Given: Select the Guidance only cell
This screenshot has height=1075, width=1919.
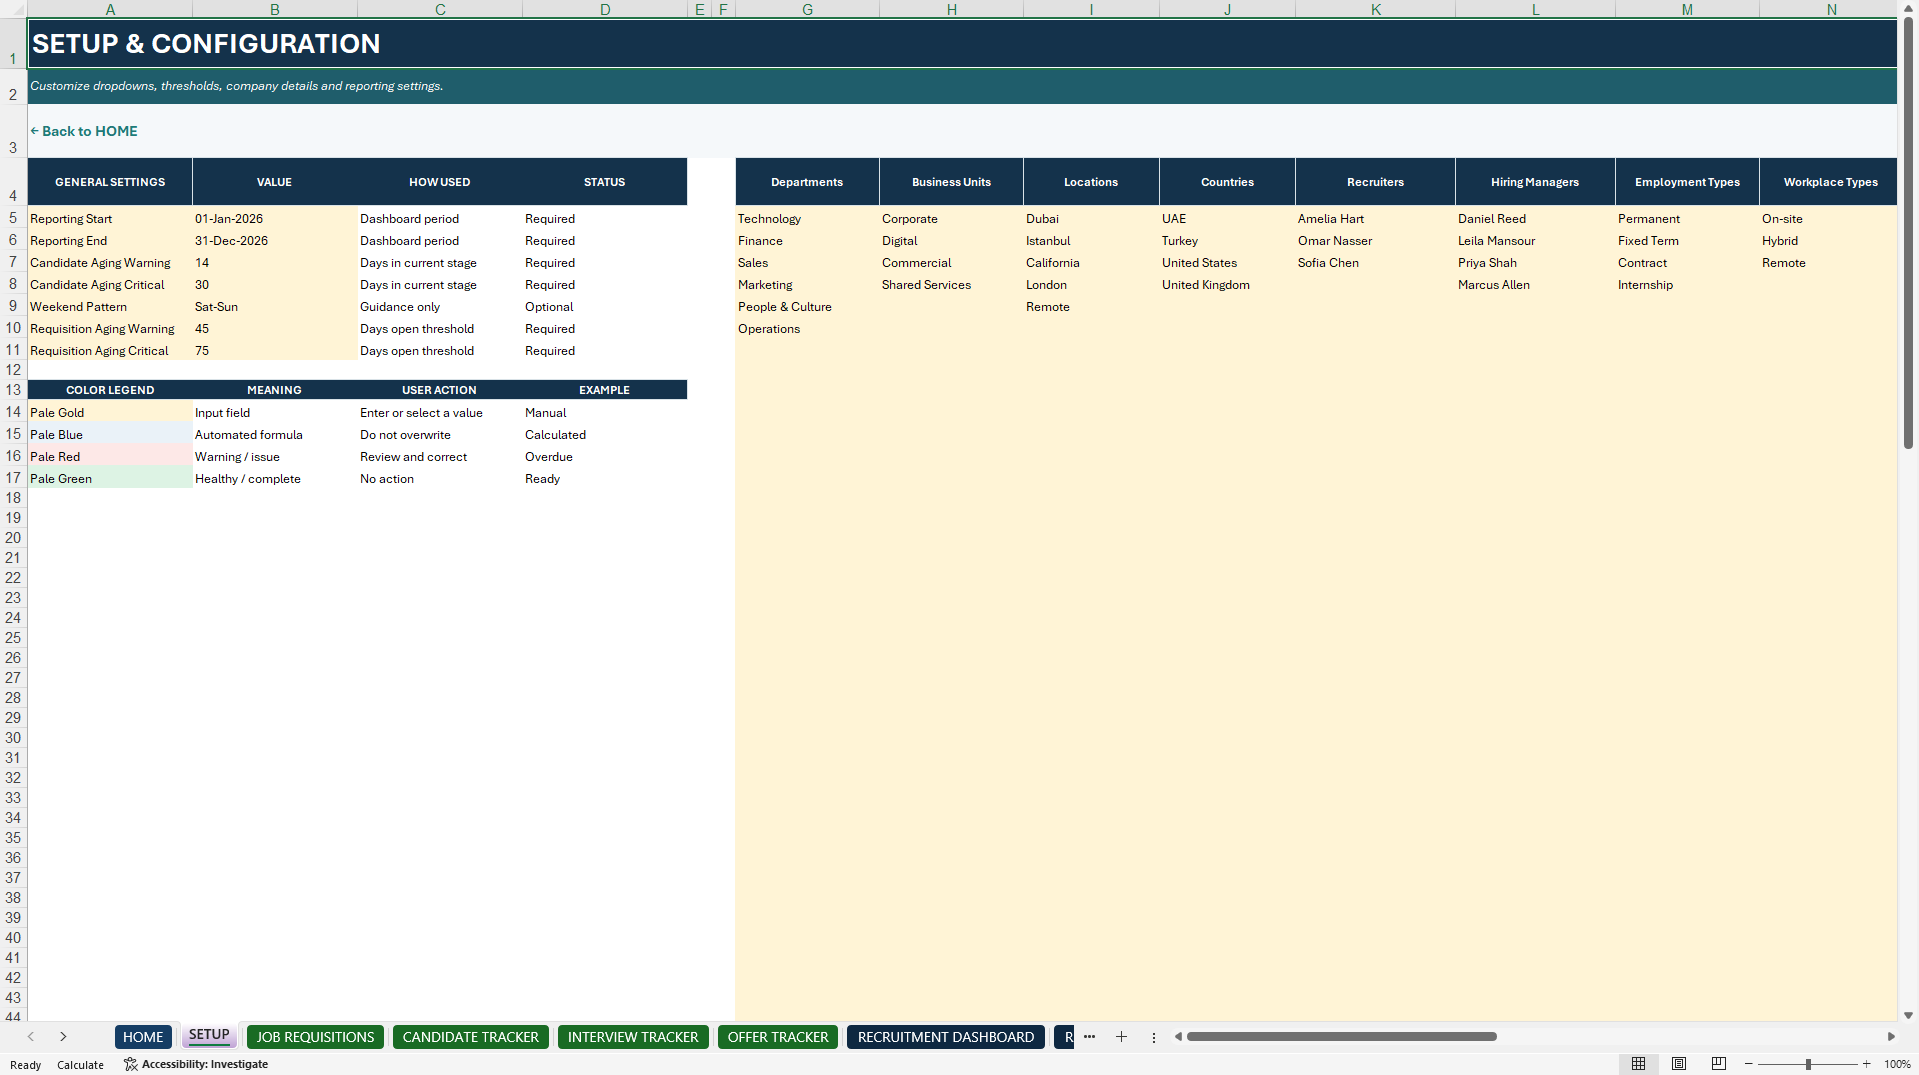Looking at the screenshot, I should [x=440, y=307].
